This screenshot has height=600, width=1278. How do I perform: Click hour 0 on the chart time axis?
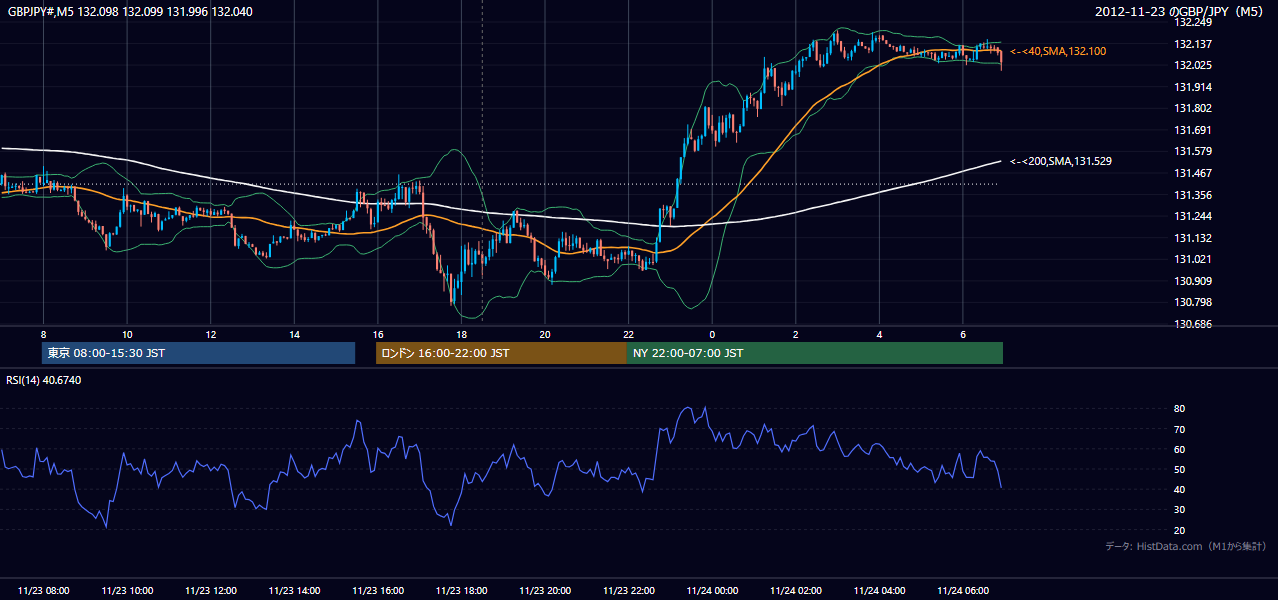point(712,334)
